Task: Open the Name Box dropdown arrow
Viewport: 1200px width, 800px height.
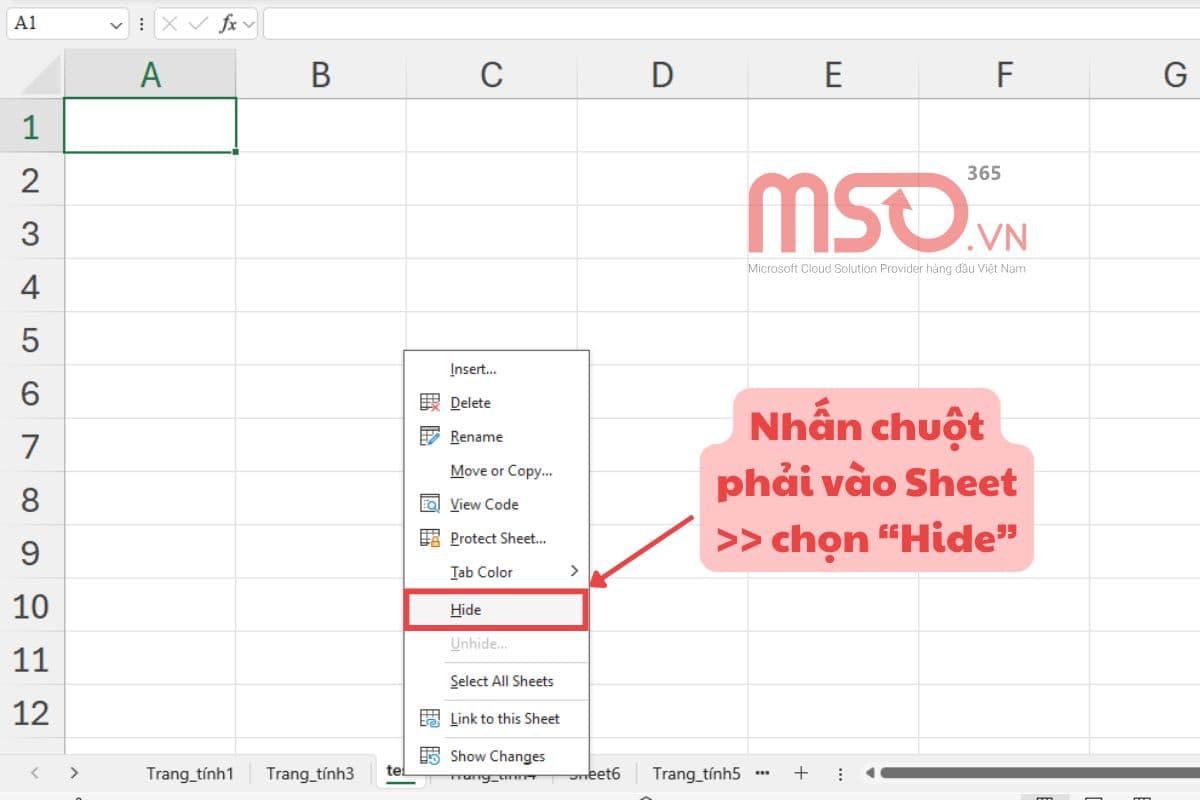Action: click(117, 23)
